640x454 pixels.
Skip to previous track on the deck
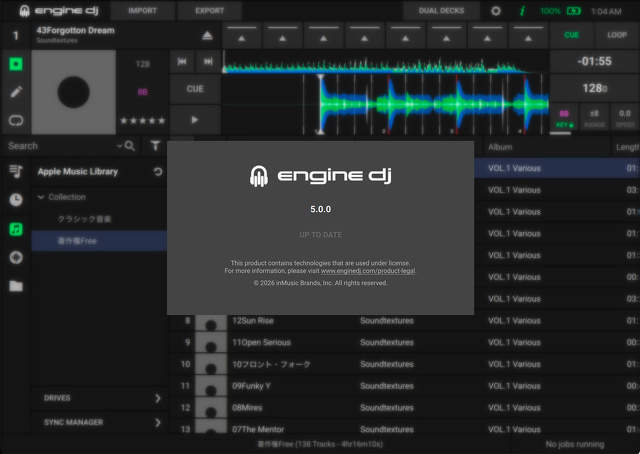pyautogui.click(x=182, y=62)
